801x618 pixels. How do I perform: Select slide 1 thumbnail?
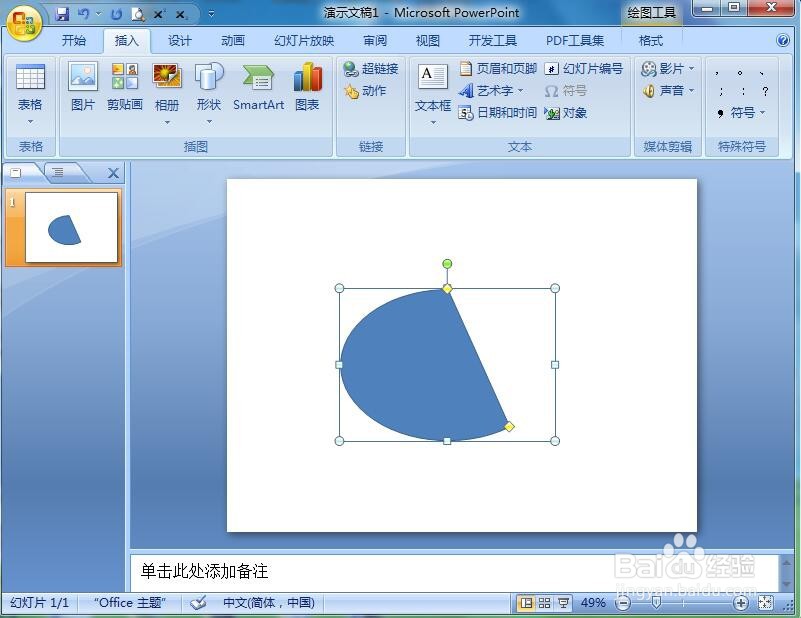tap(71, 227)
